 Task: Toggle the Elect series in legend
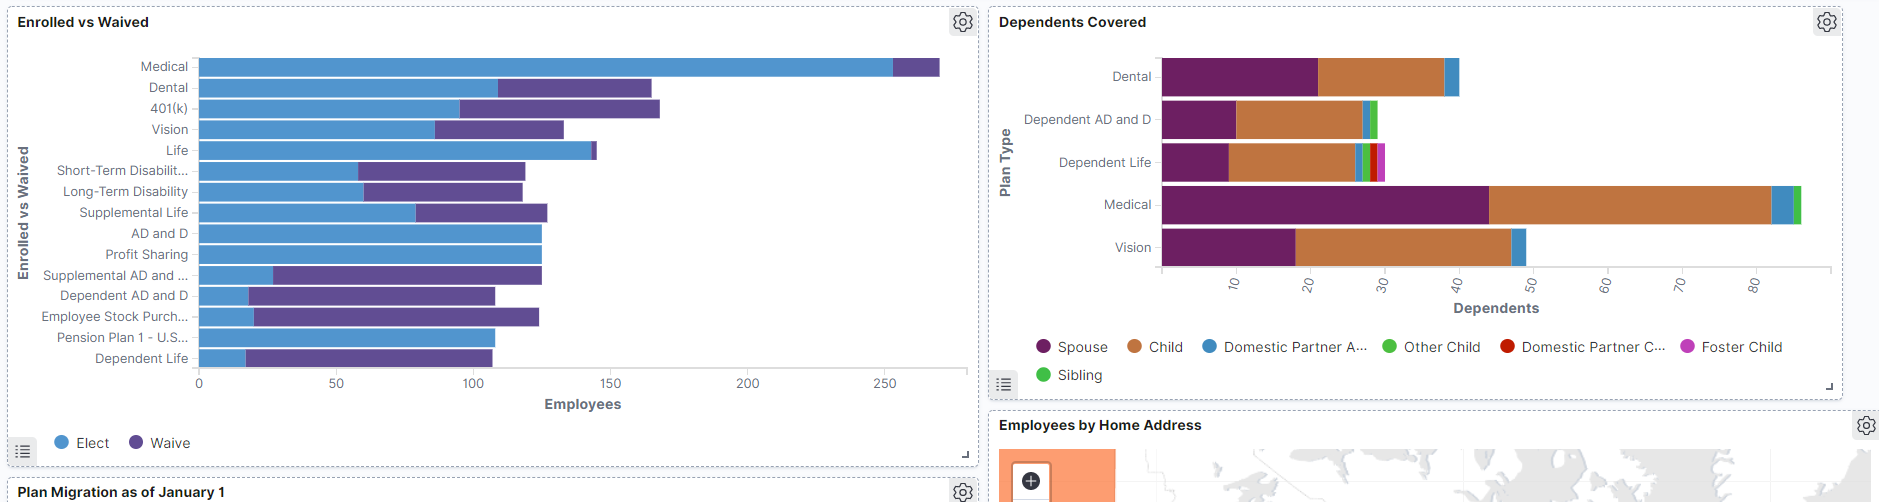point(82,443)
